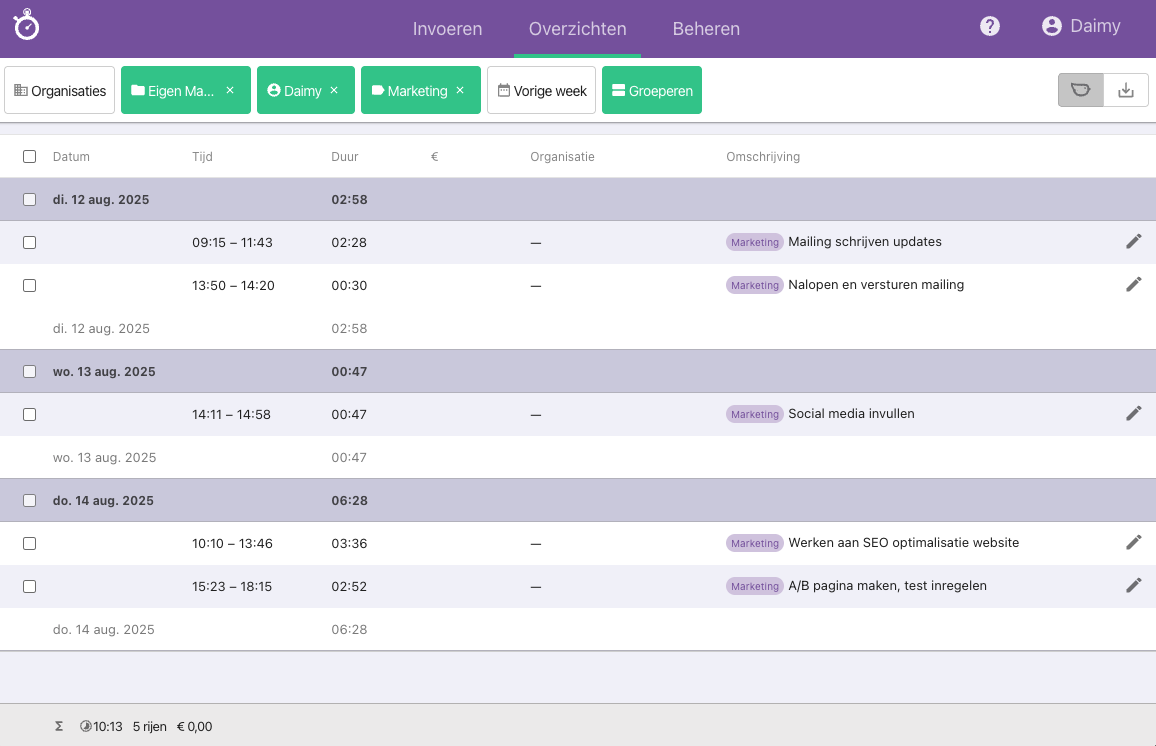The width and height of the screenshot is (1156, 746).
Task: Click the Groeperen button
Action: coord(651,90)
